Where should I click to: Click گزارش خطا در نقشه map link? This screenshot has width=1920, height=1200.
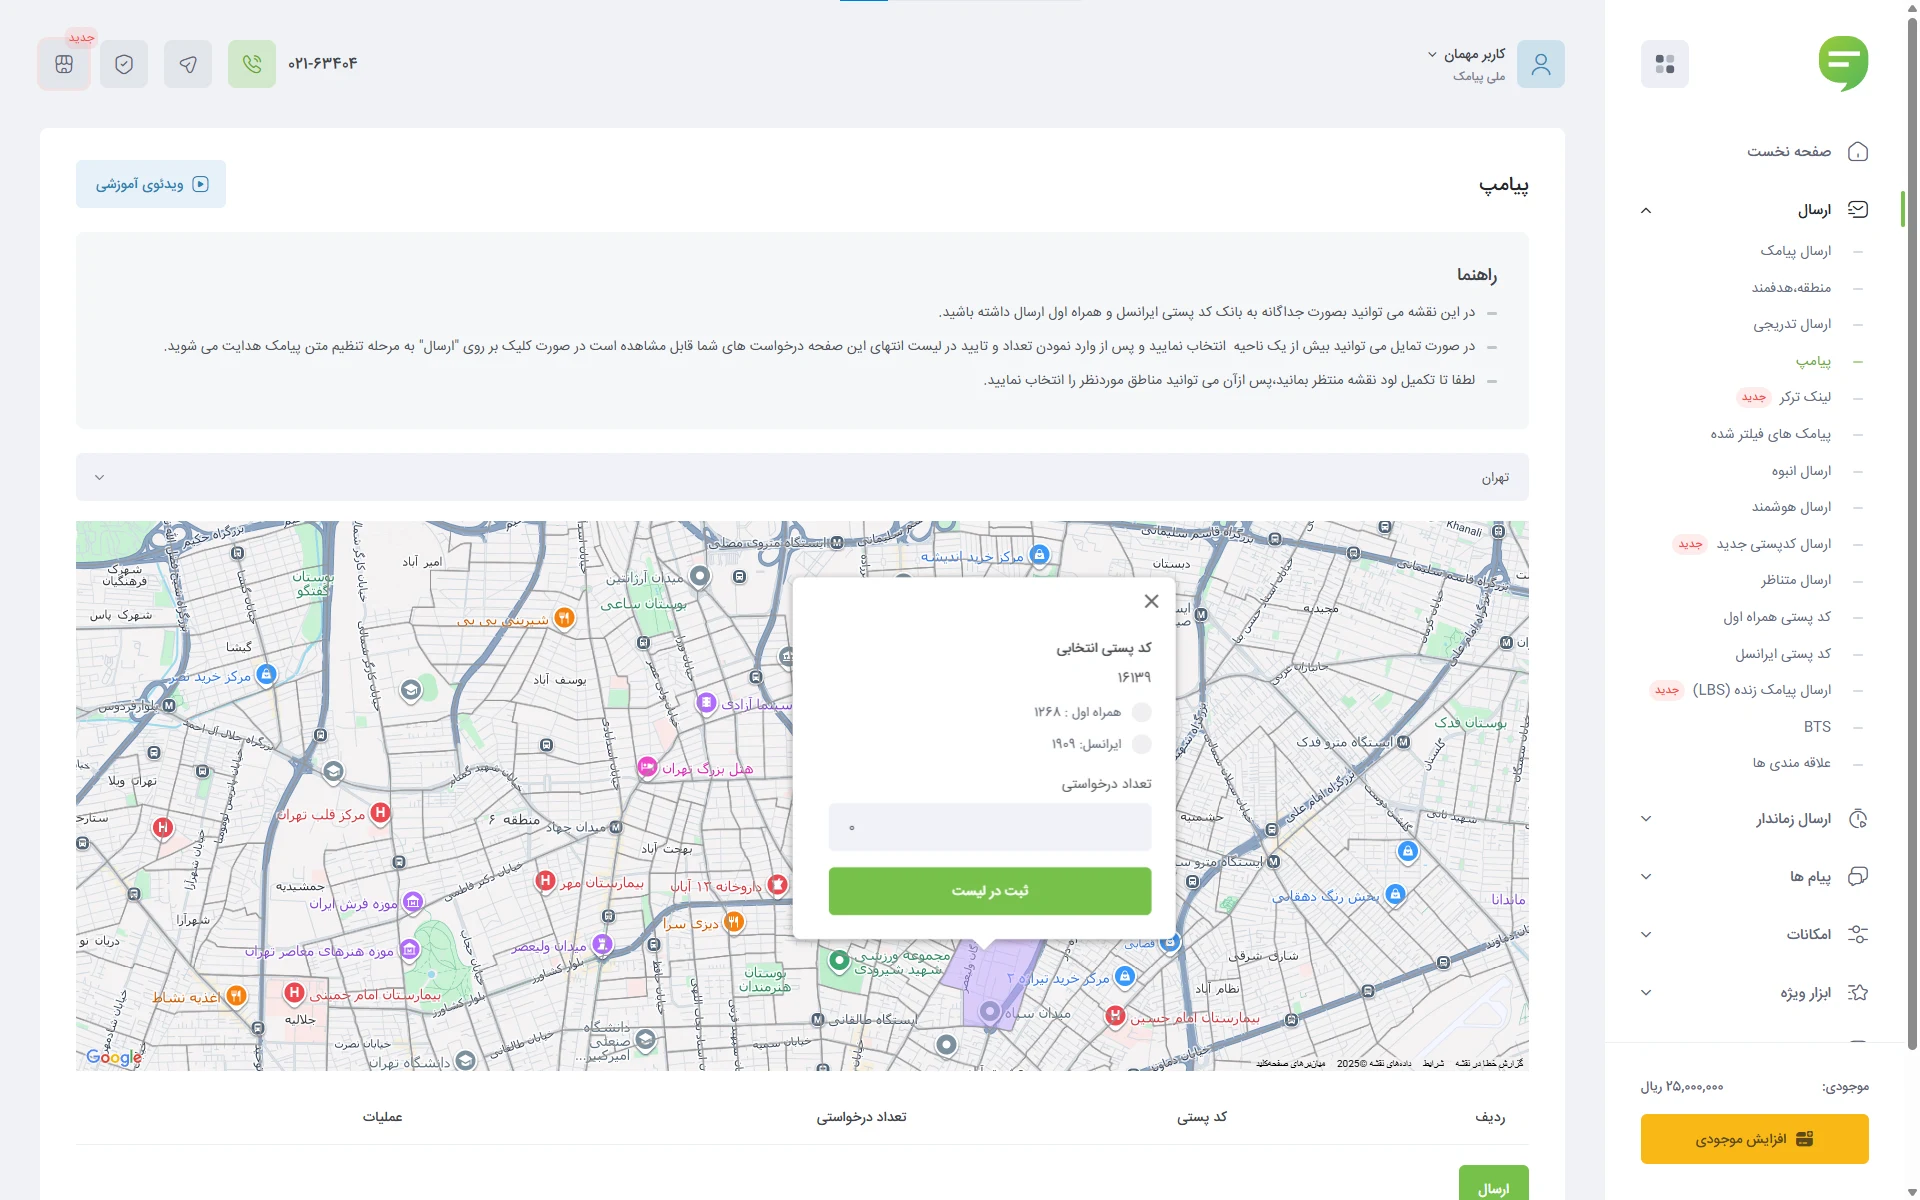coord(1489,1063)
